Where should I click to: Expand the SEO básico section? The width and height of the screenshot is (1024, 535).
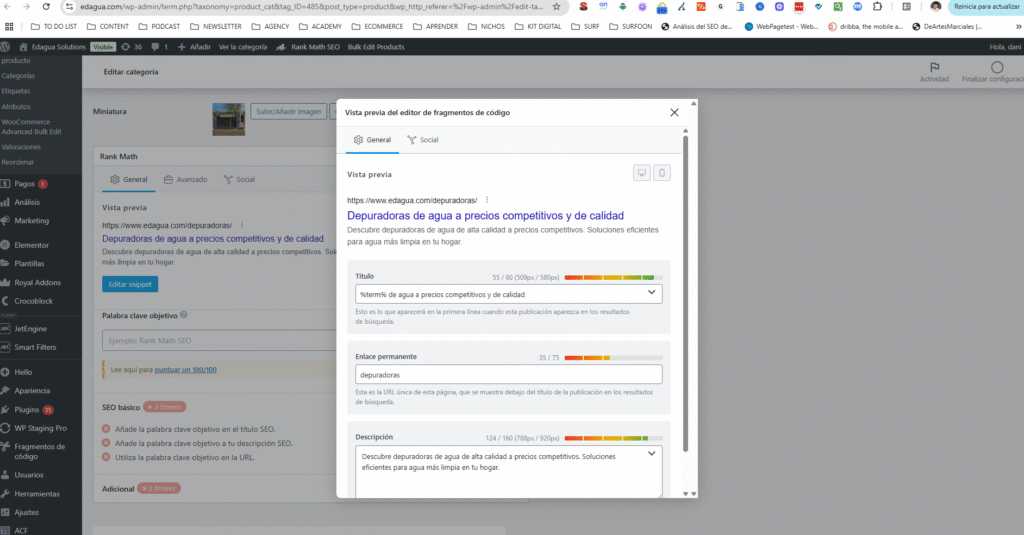click(x=121, y=407)
